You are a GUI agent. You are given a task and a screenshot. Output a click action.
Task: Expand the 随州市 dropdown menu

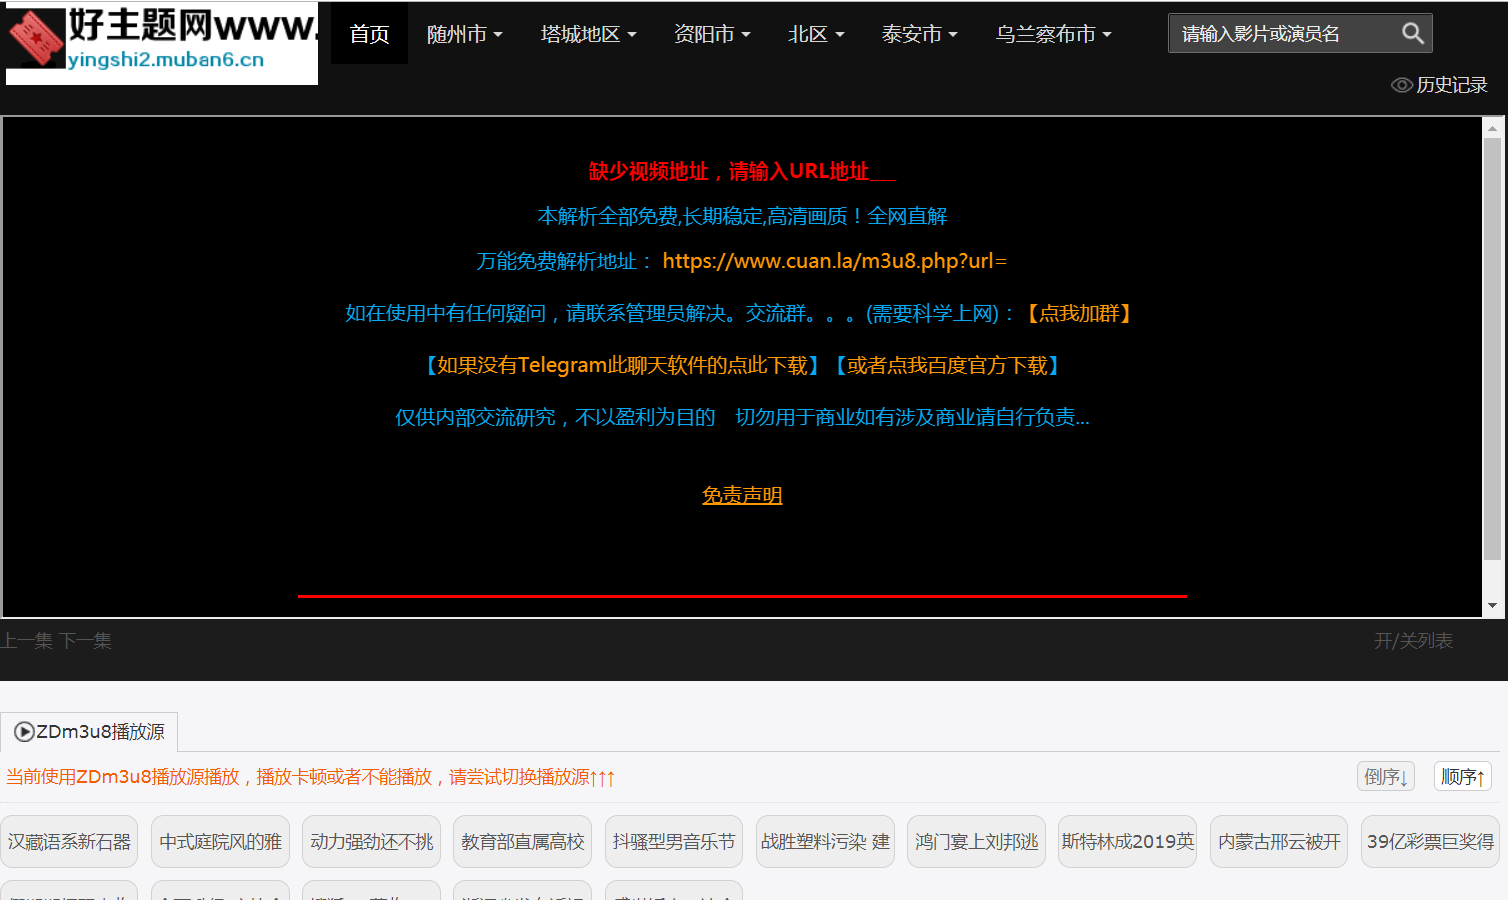pos(464,34)
